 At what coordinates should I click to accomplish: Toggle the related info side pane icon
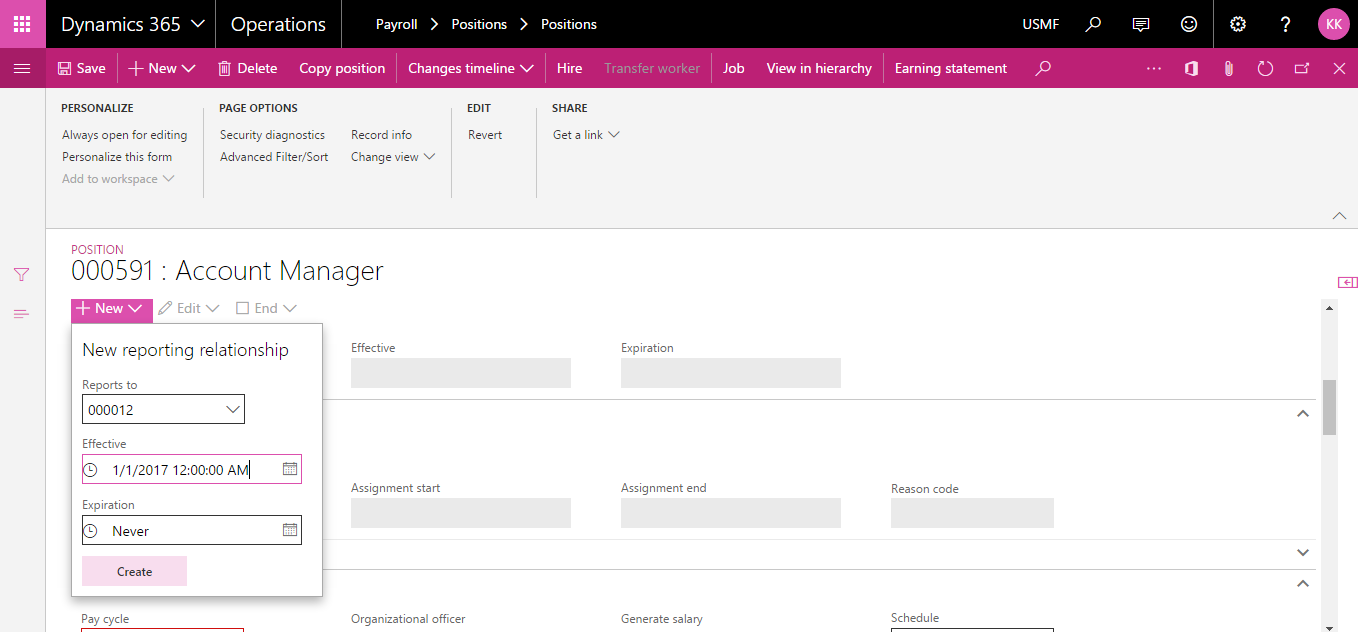coord(1347,282)
